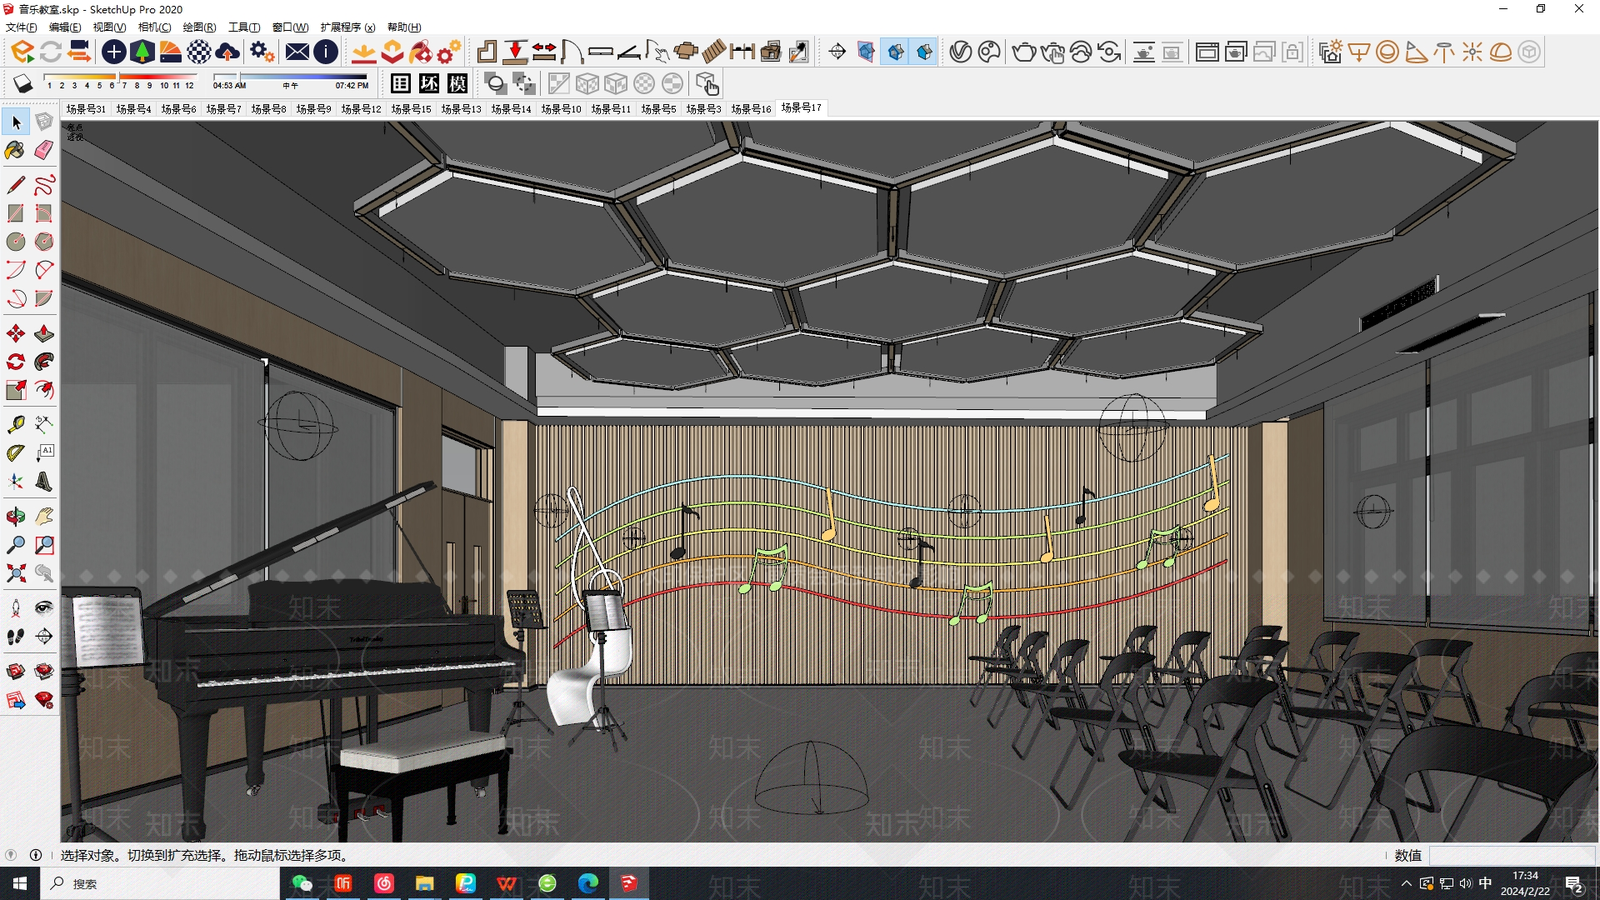This screenshot has width=1600, height=900.
Task: Click the Zoom Extents tool
Action: coord(16,573)
